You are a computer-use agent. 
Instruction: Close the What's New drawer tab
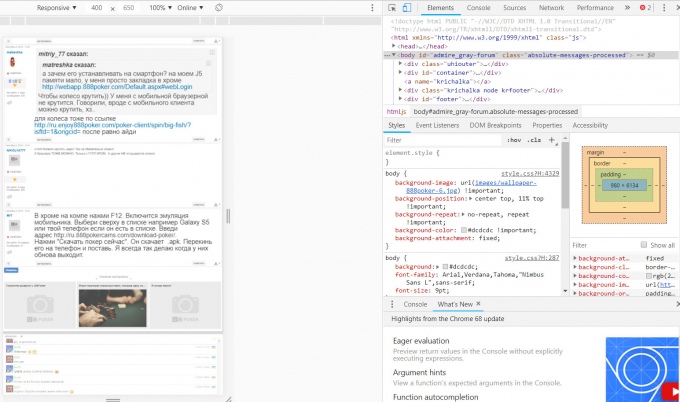[x=478, y=304]
